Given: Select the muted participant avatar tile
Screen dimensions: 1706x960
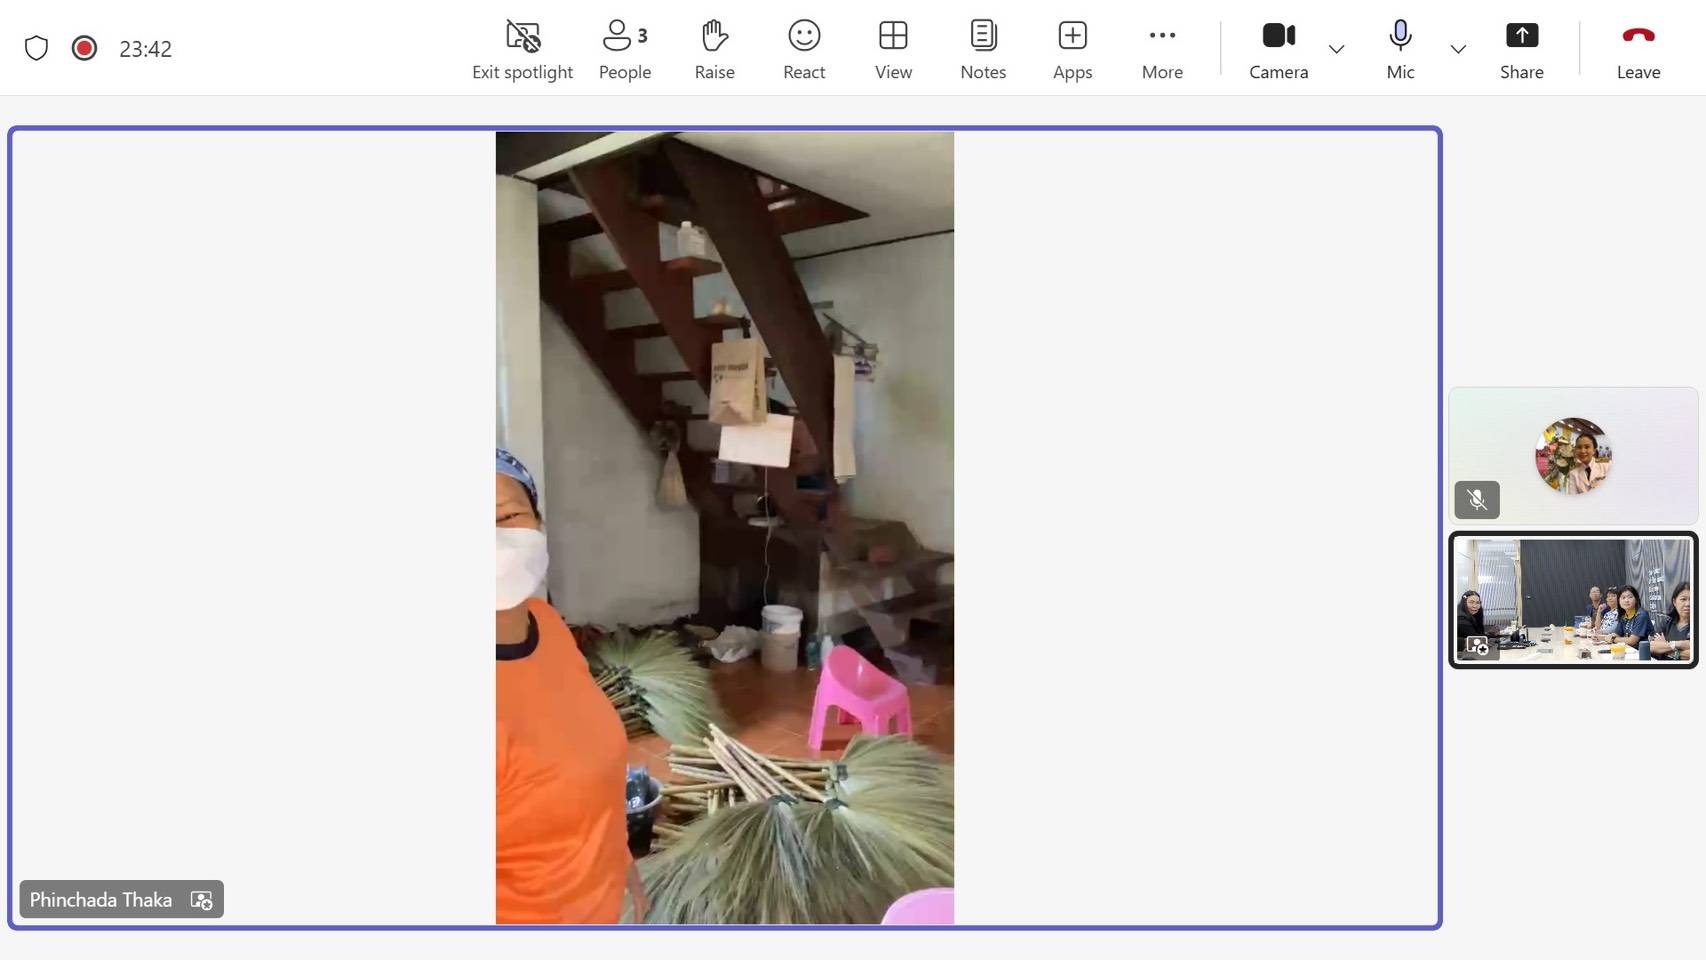Looking at the screenshot, I should [x=1573, y=455].
